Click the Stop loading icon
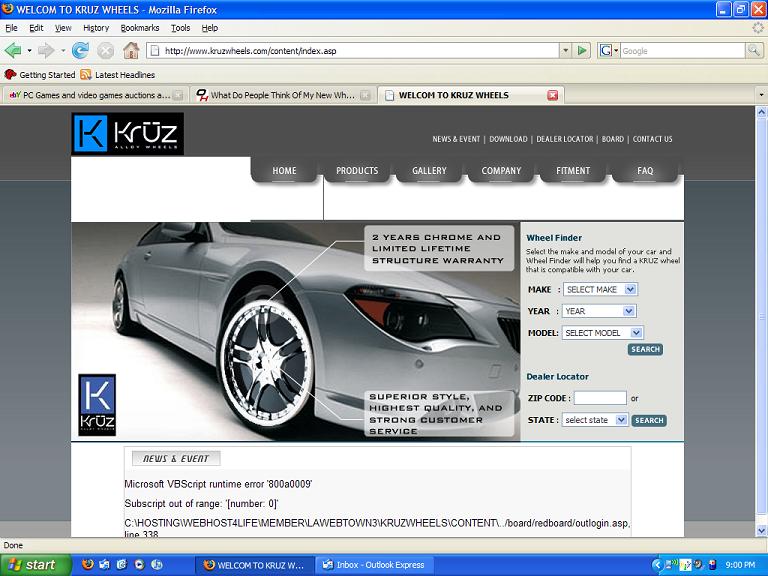The width and height of the screenshot is (768, 576). point(105,50)
